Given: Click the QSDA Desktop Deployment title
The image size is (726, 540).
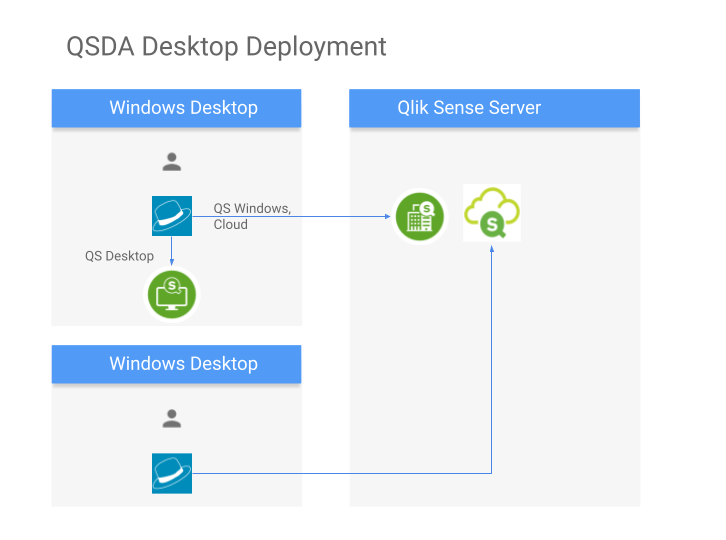Looking at the screenshot, I should pyautogui.click(x=226, y=47).
